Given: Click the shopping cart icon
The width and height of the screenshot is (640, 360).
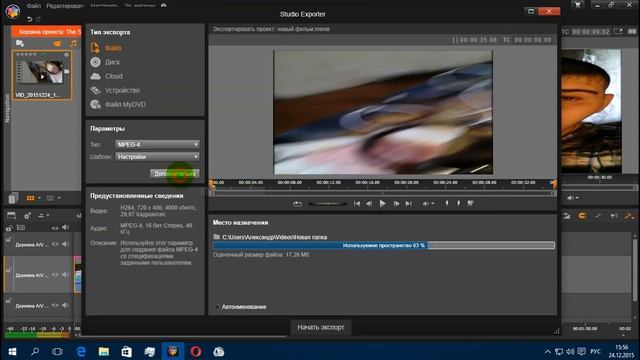Looking at the screenshot, I should pos(577,5).
